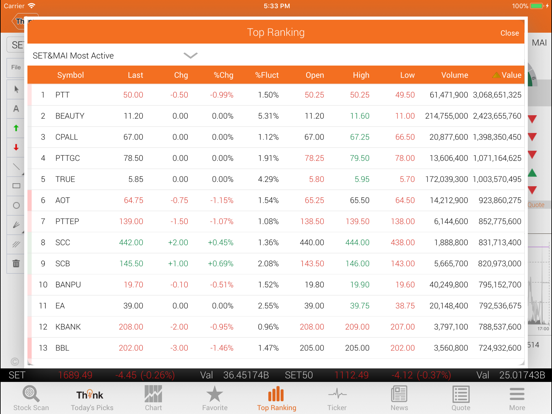Select the parallel channel lines tool
The image size is (552, 414).
coord(16,244)
